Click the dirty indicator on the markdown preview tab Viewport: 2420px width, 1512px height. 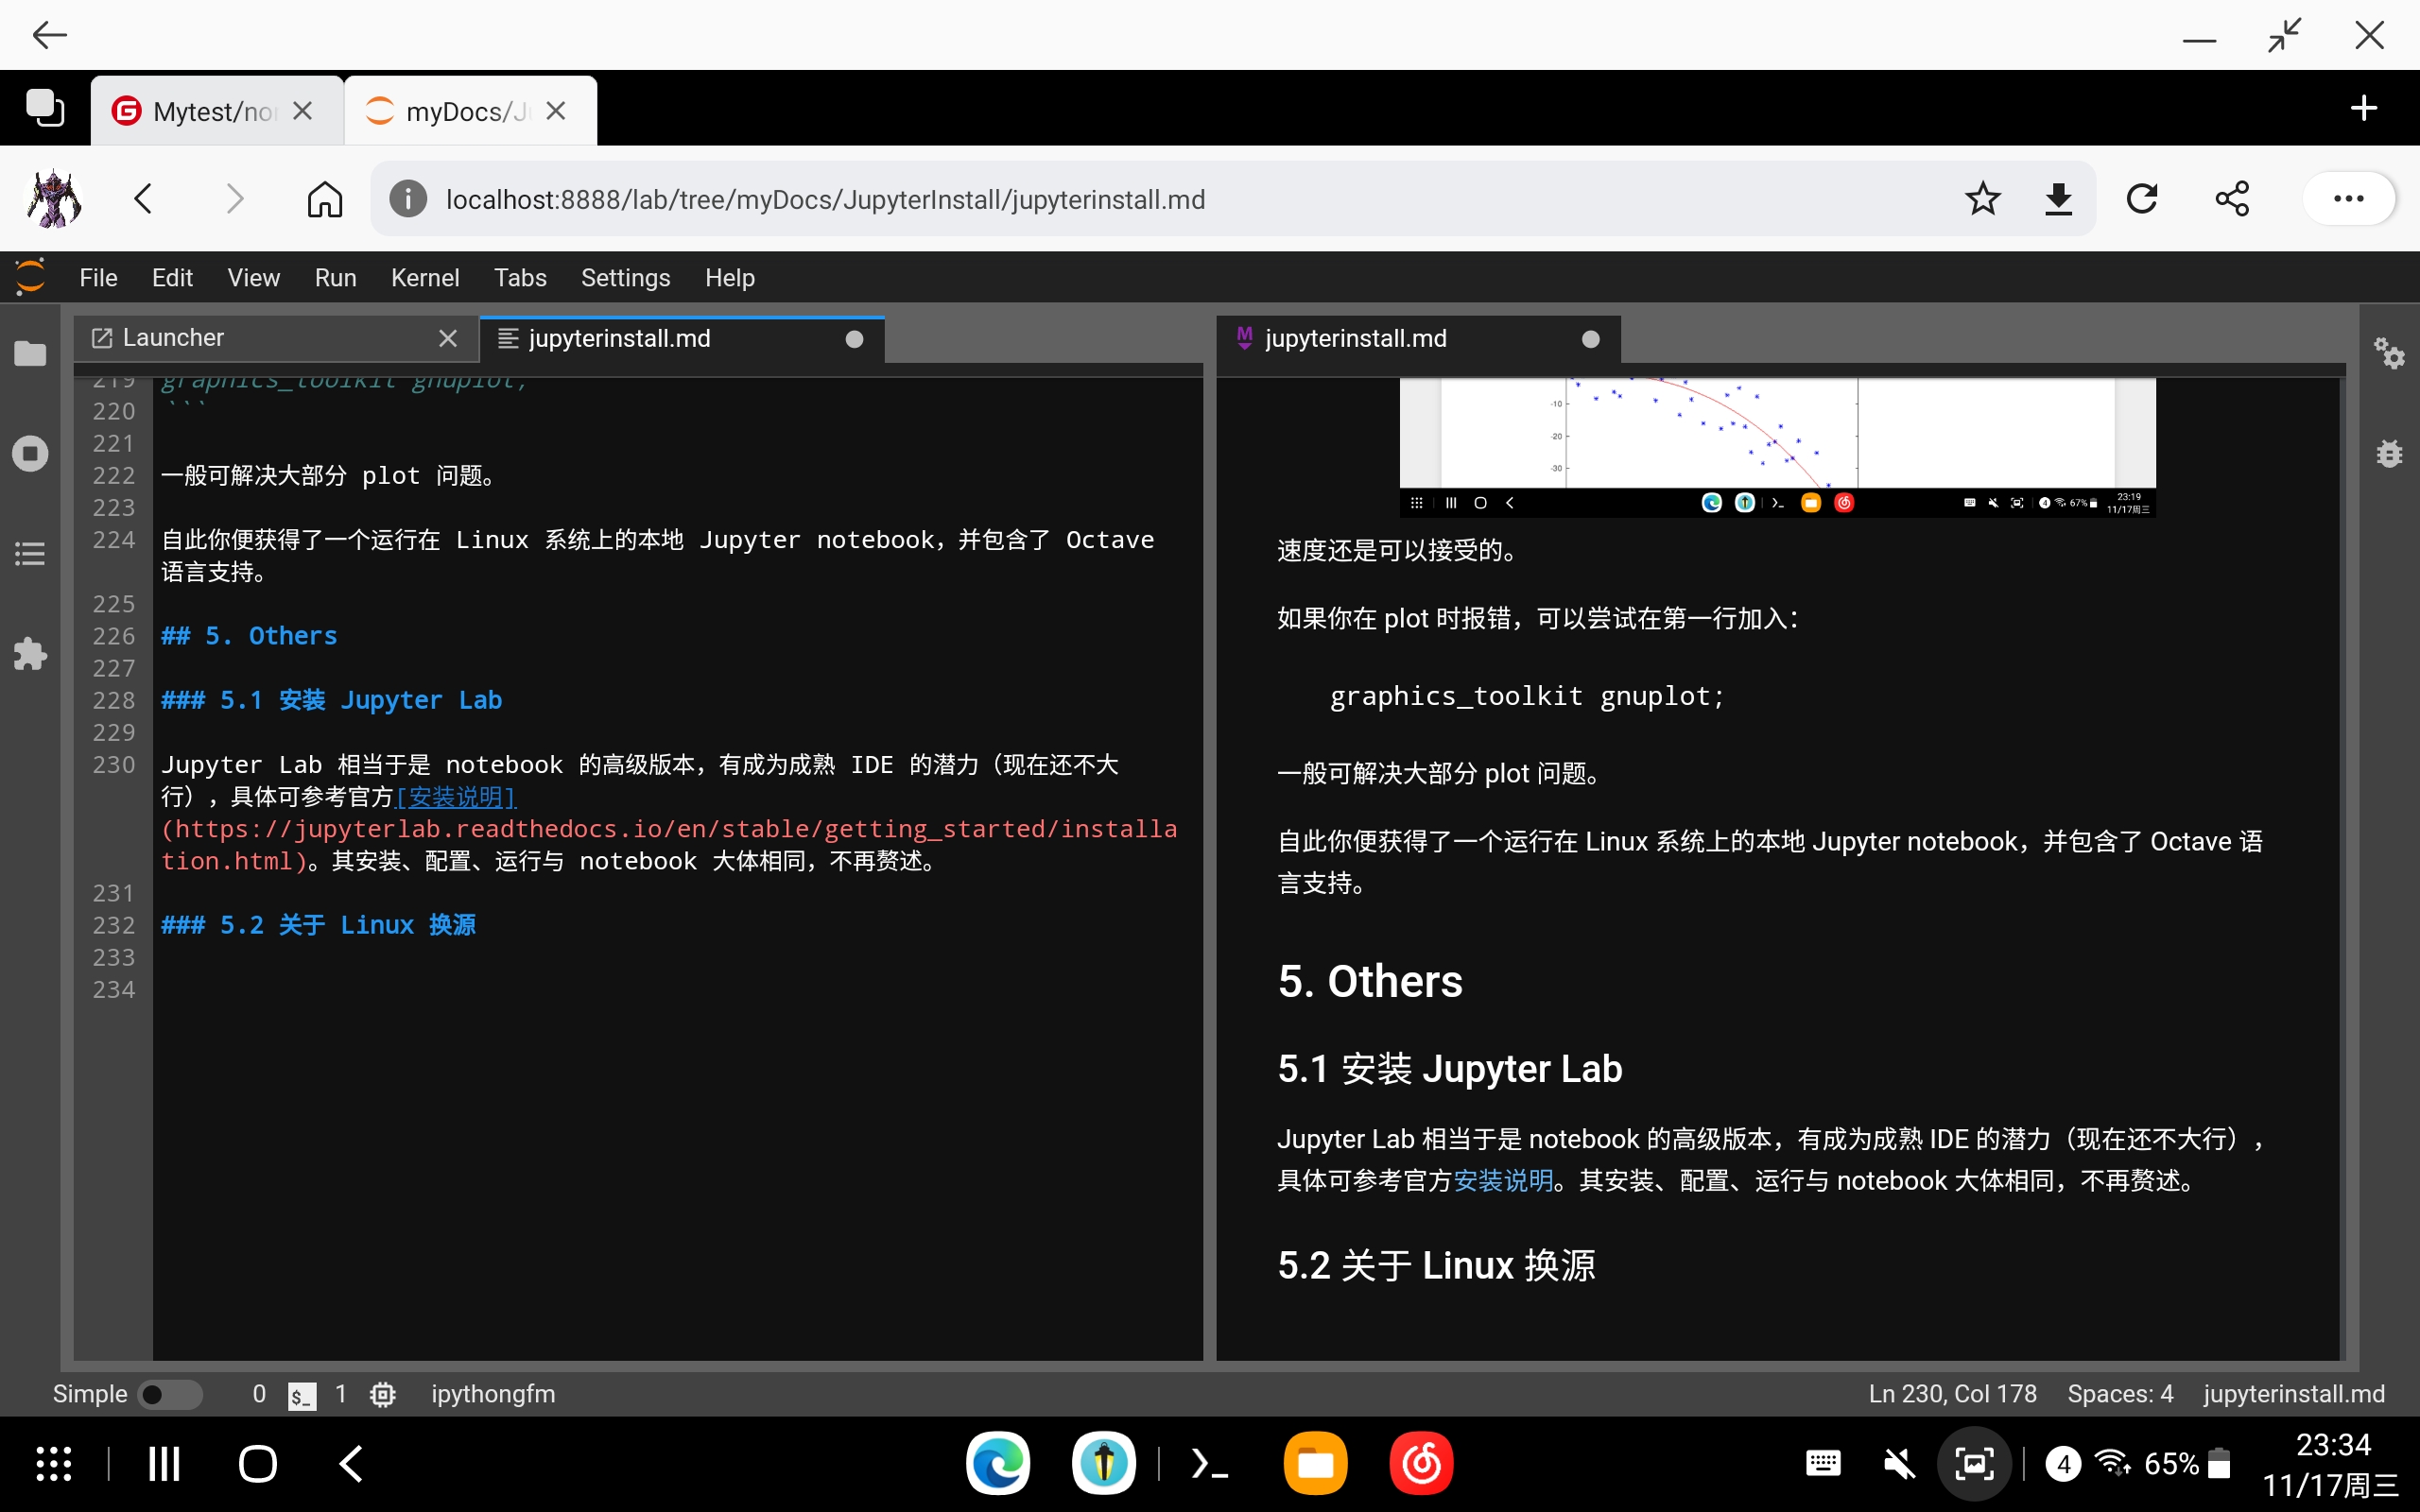click(1590, 339)
